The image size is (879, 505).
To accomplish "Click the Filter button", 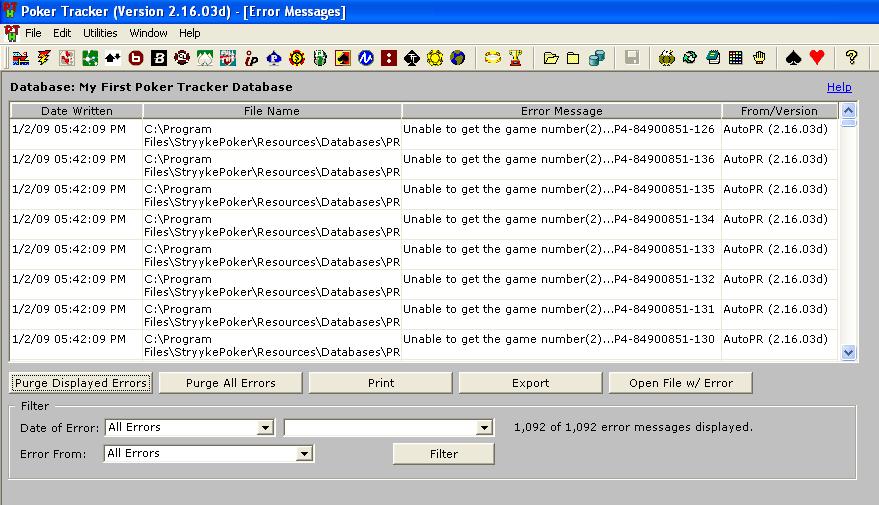I will coord(443,454).
